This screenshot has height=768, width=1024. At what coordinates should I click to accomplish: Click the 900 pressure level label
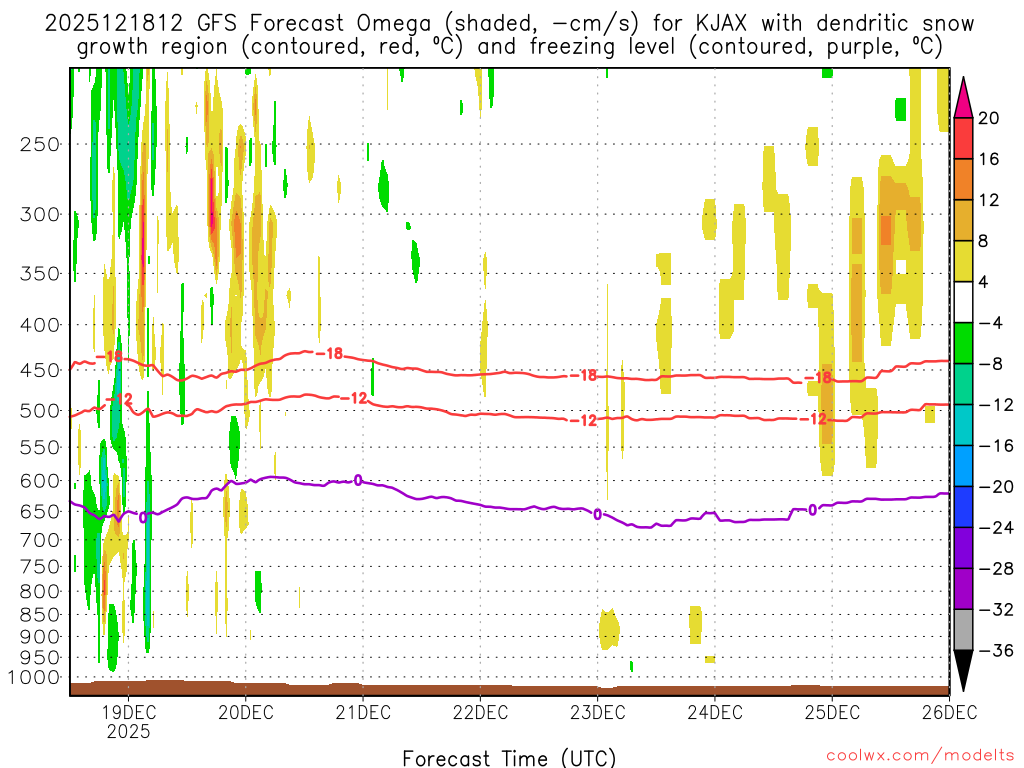click(40, 637)
